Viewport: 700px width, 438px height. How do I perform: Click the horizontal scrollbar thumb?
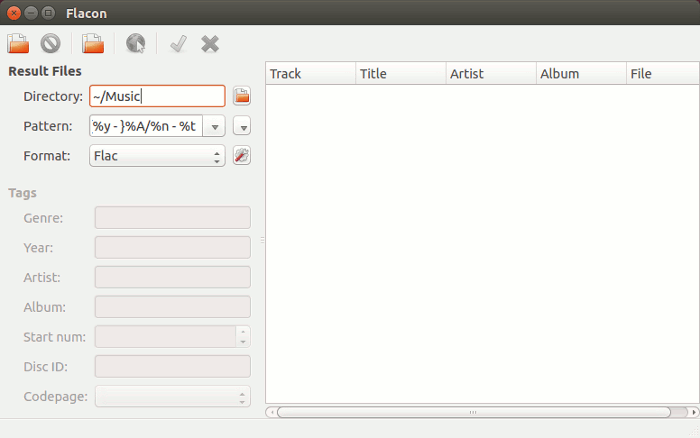(474, 412)
